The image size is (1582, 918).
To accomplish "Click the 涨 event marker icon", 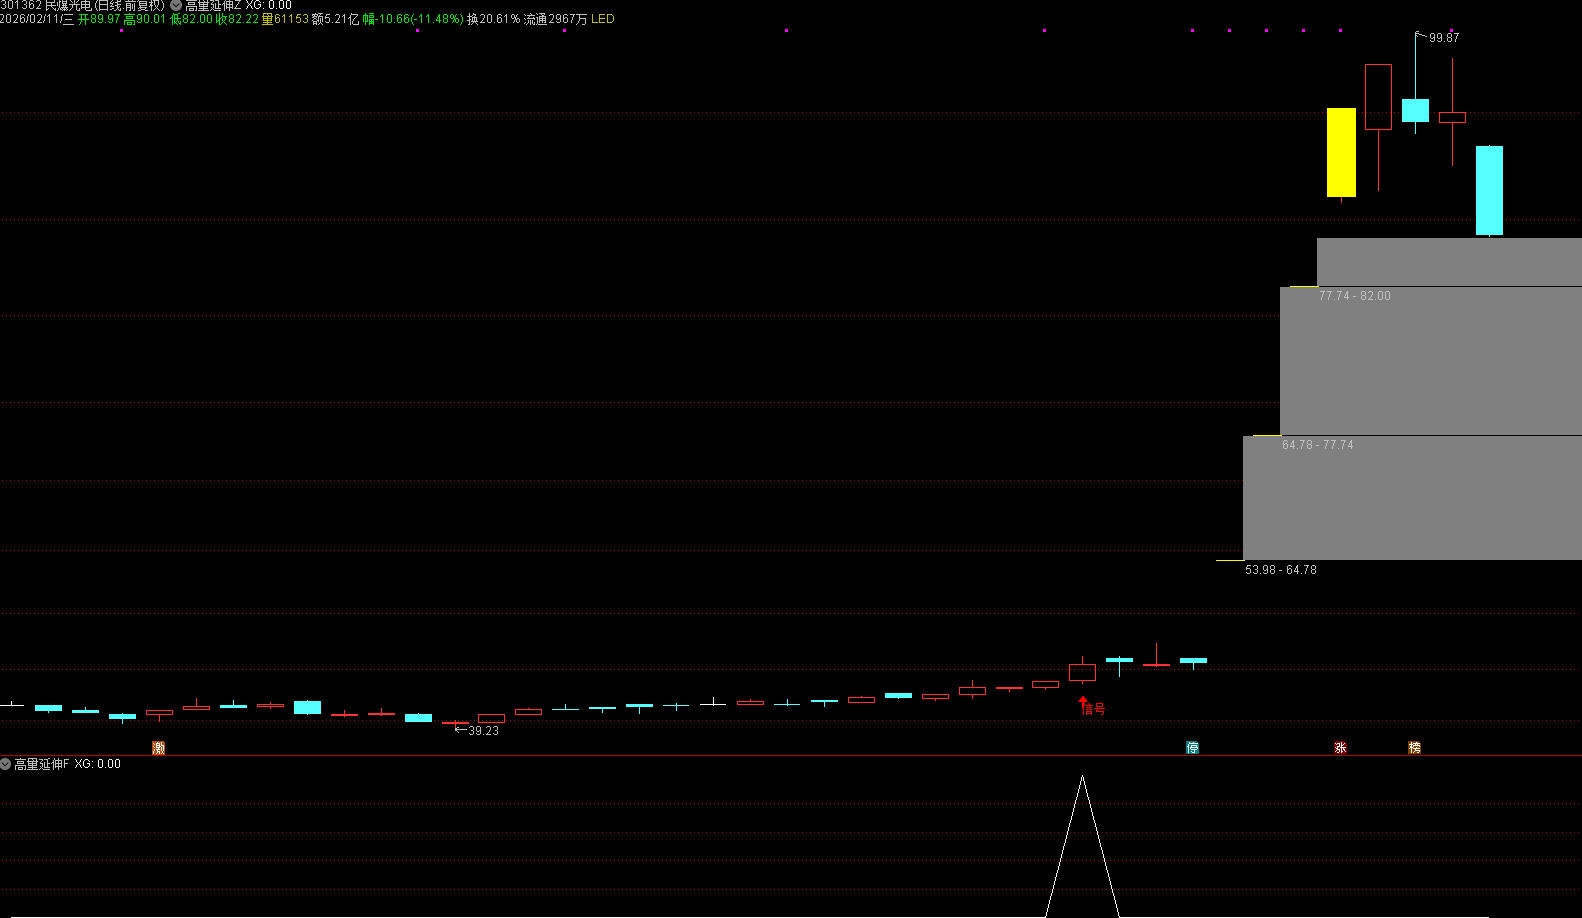I will 1340,748.
